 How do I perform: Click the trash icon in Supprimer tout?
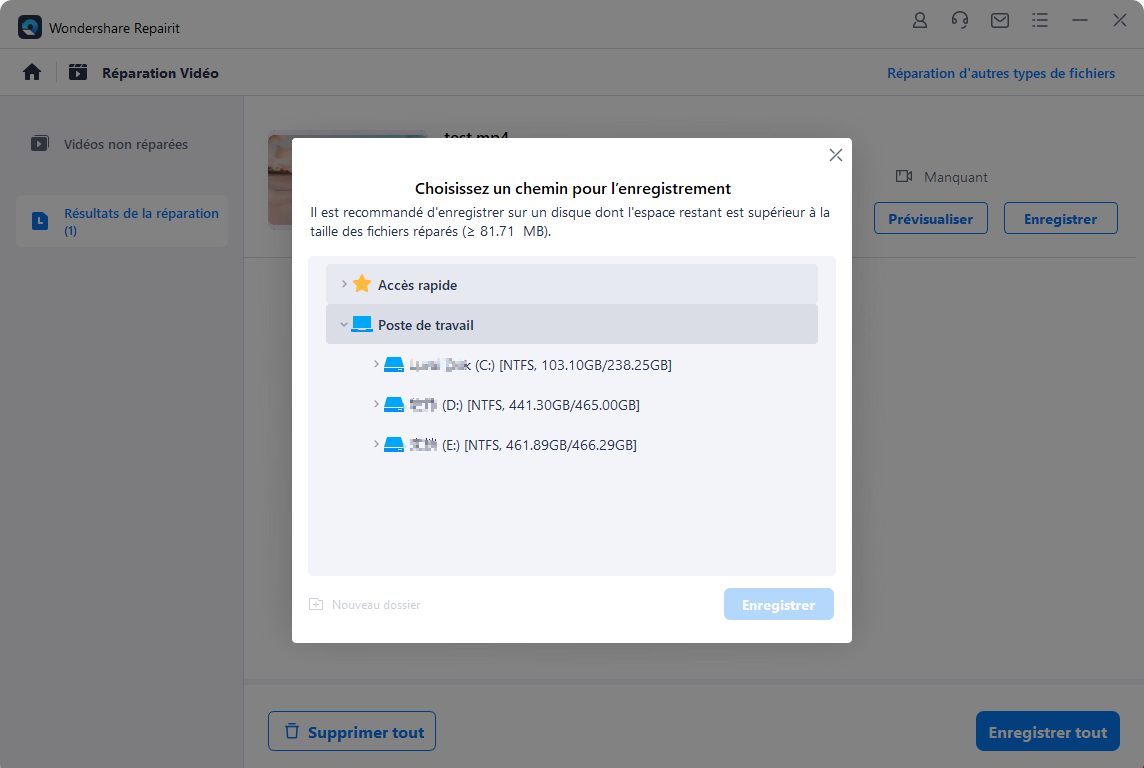[292, 731]
